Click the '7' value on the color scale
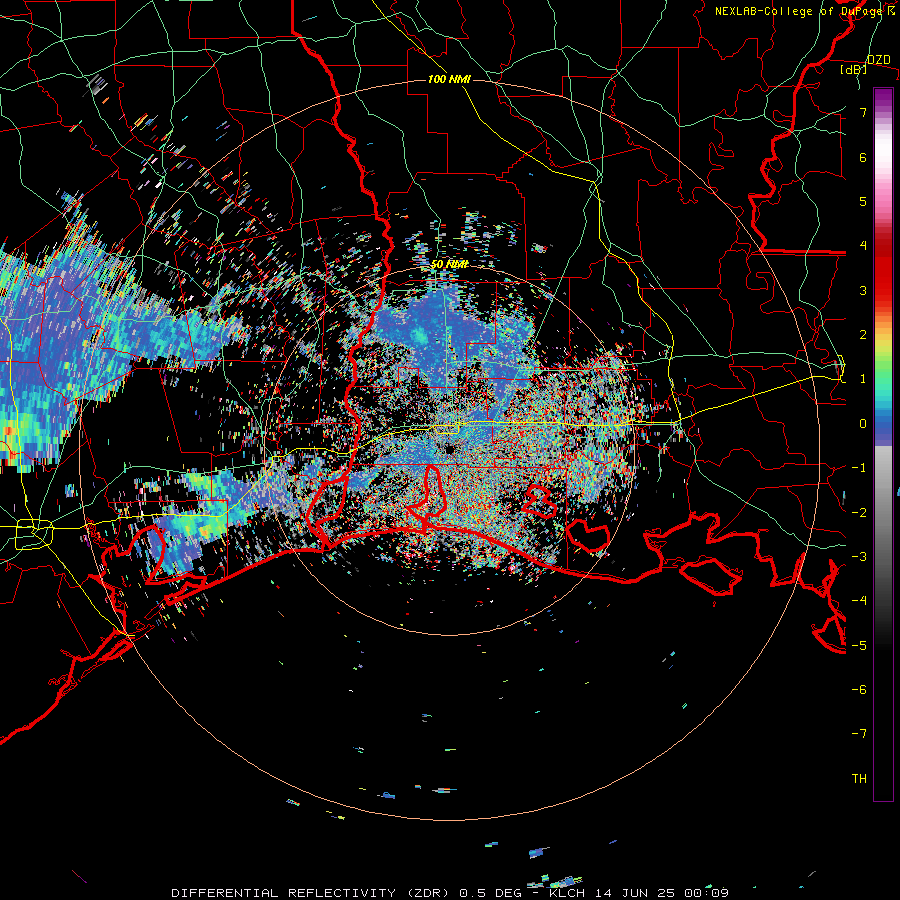Viewport: 900px width, 900px height. coord(863,112)
